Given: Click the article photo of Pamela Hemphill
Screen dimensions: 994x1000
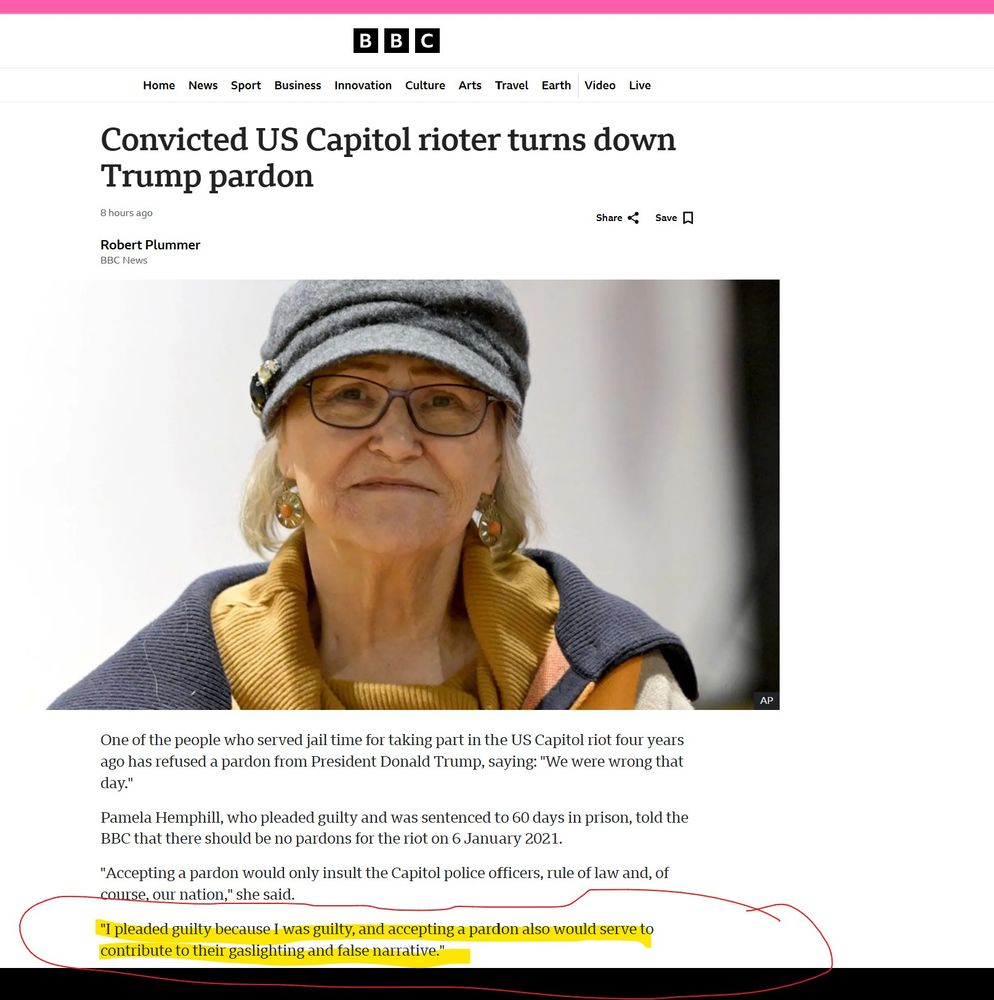Looking at the screenshot, I should tap(413, 494).
